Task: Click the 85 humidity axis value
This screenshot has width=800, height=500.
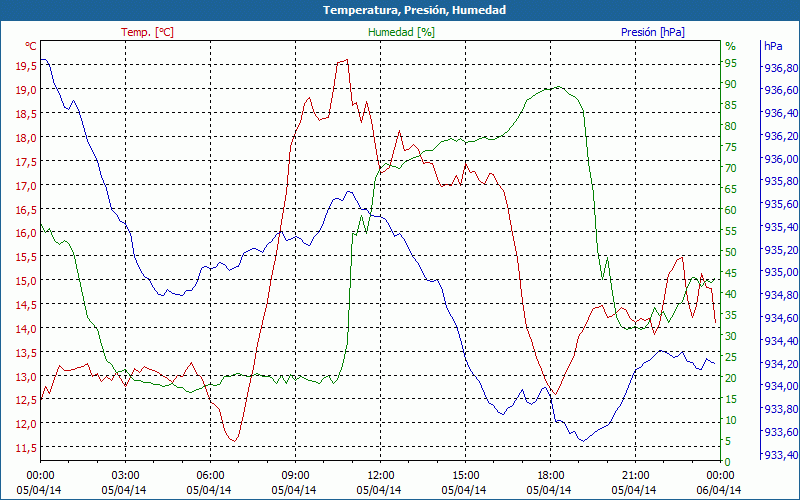Action: tap(731, 105)
